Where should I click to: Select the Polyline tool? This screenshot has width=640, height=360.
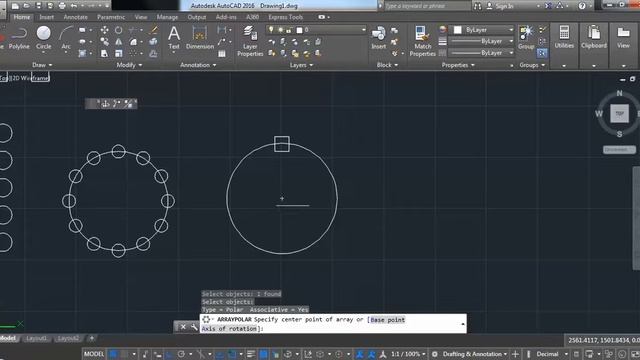tap(19, 38)
